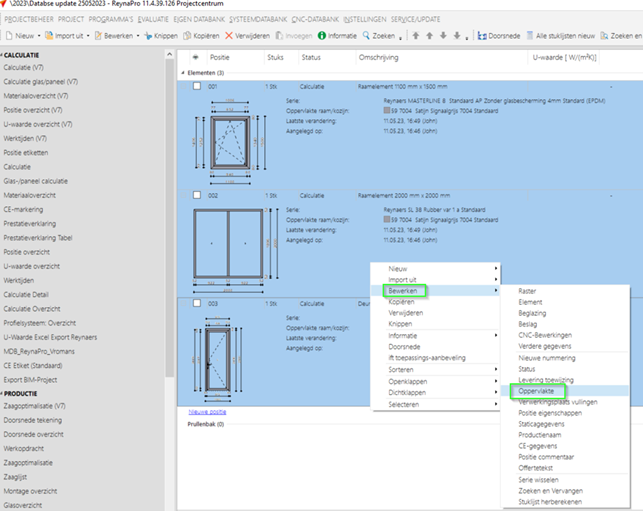Open Materiaaloverzicht (V7) report
The height and width of the screenshot is (511, 643).
tap(36, 96)
